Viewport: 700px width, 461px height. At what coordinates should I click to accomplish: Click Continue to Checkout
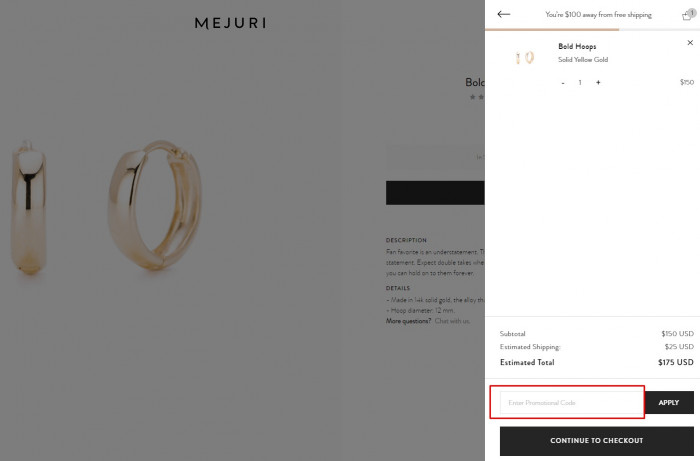coord(596,440)
